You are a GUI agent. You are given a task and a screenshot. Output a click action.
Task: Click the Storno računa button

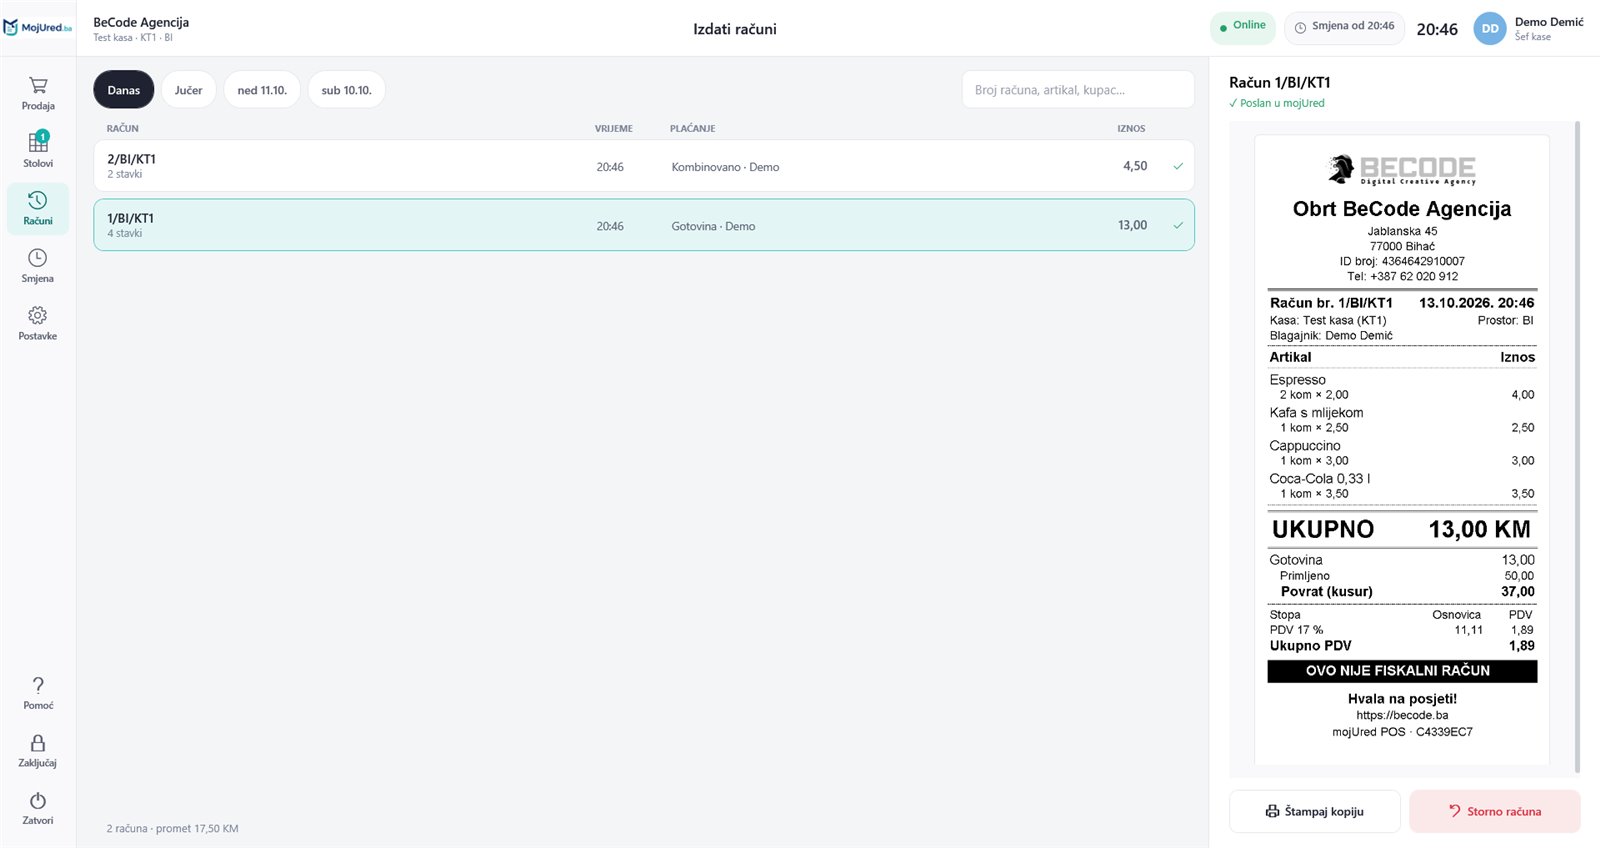coord(1495,811)
